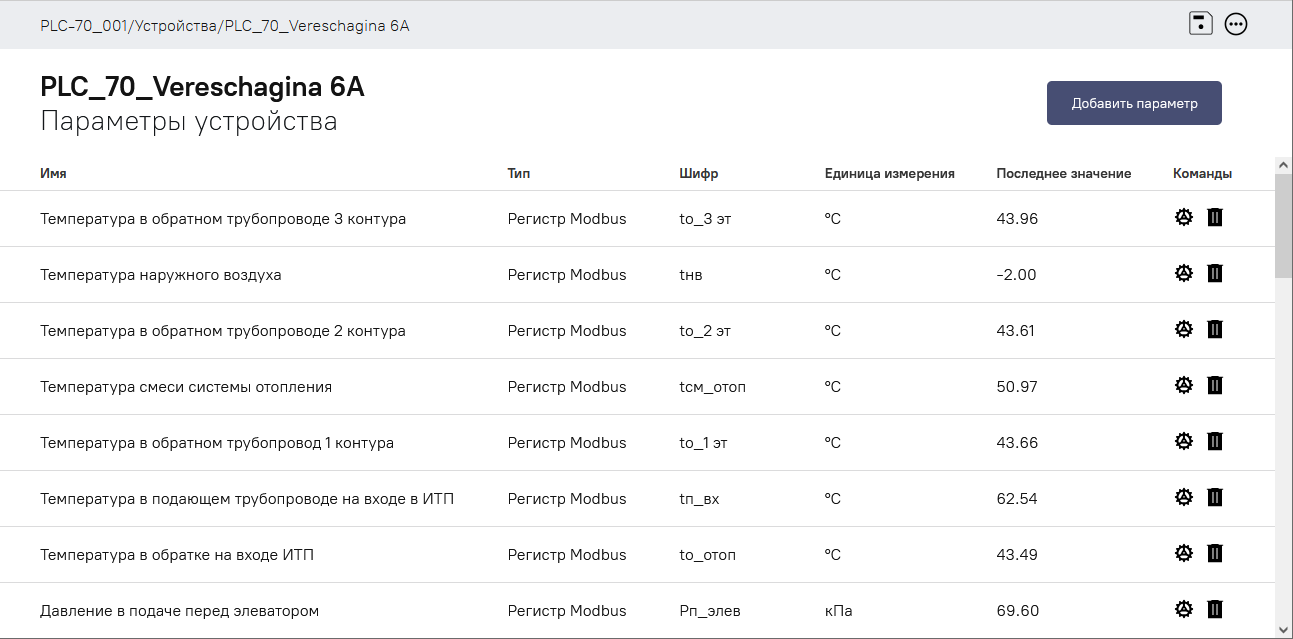Click the value -2.00
Screen dimensions: 1293x639
click(1016, 274)
